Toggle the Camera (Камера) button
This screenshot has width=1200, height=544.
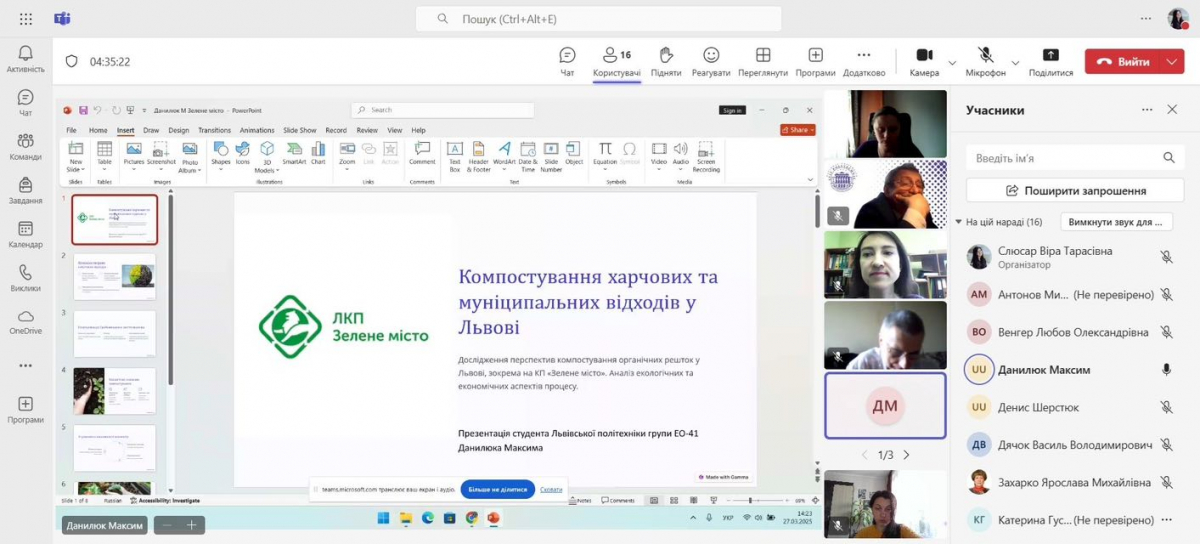pos(924,61)
